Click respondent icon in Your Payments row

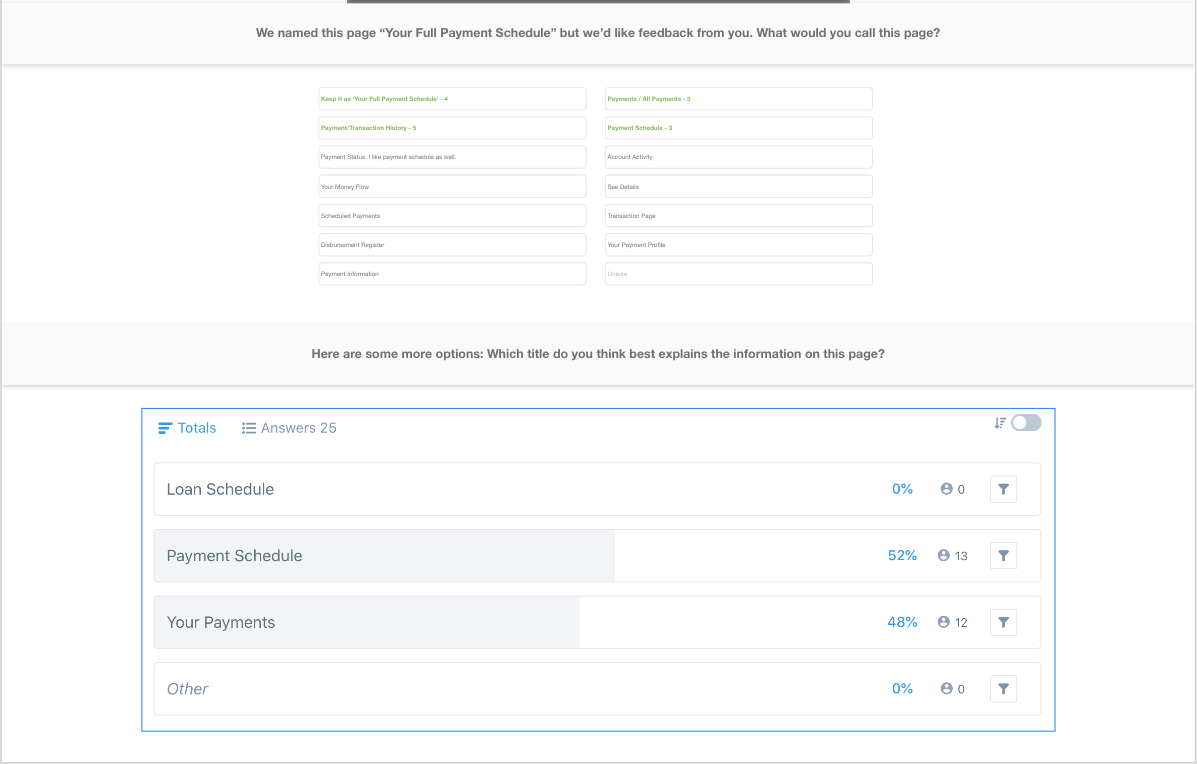click(943, 622)
